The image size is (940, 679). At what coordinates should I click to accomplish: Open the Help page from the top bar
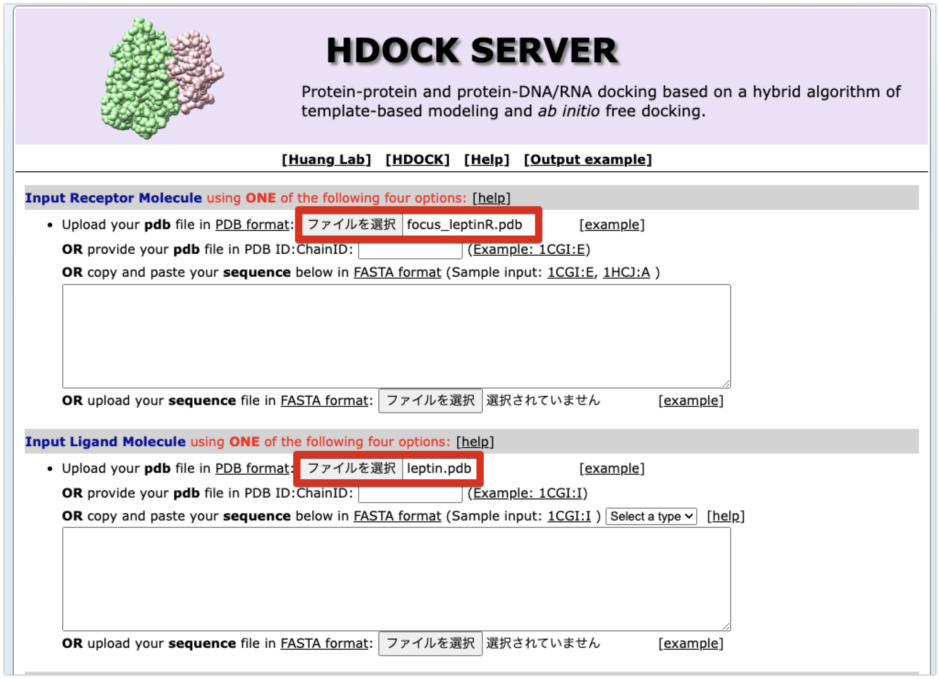click(x=487, y=158)
